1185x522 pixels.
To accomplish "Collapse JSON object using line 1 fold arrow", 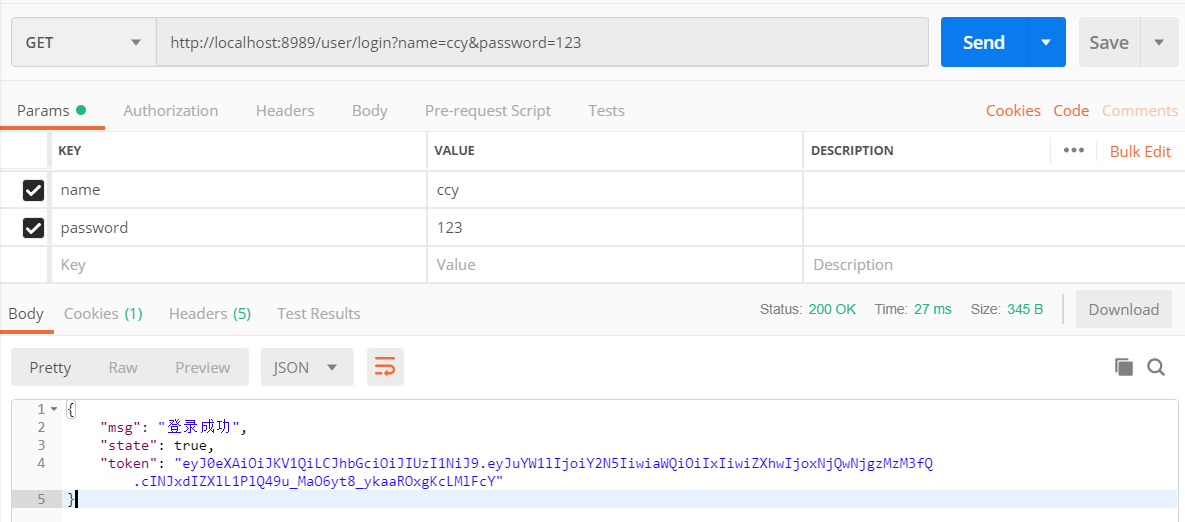I will (x=54, y=409).
